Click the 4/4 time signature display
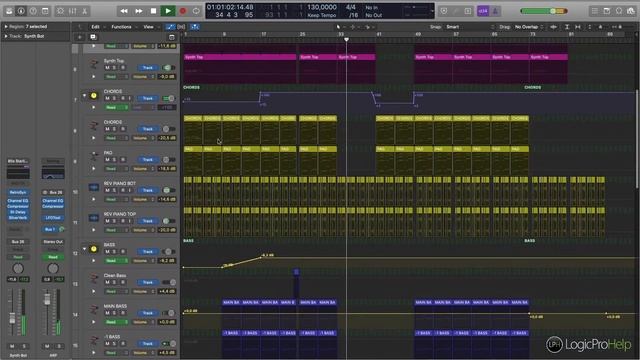 coord(351,7)
